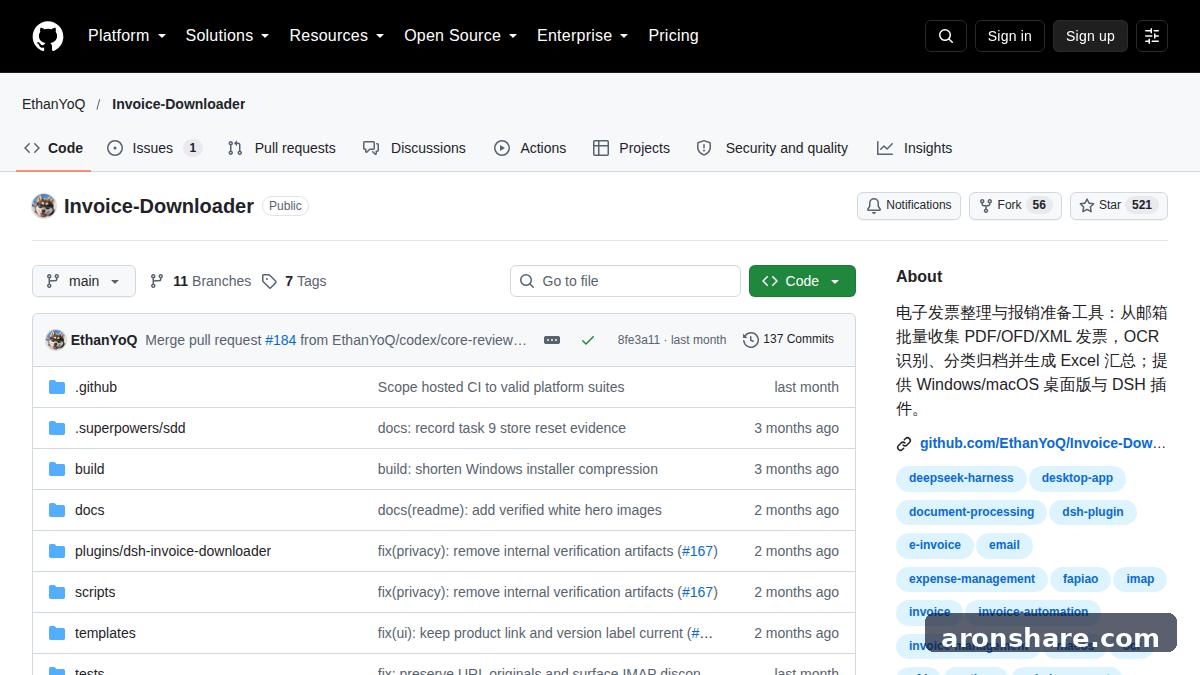The width and height of the screenshot is (1200, 675).
Task: Switch to the Projects tab
Action: pos(631,148)
